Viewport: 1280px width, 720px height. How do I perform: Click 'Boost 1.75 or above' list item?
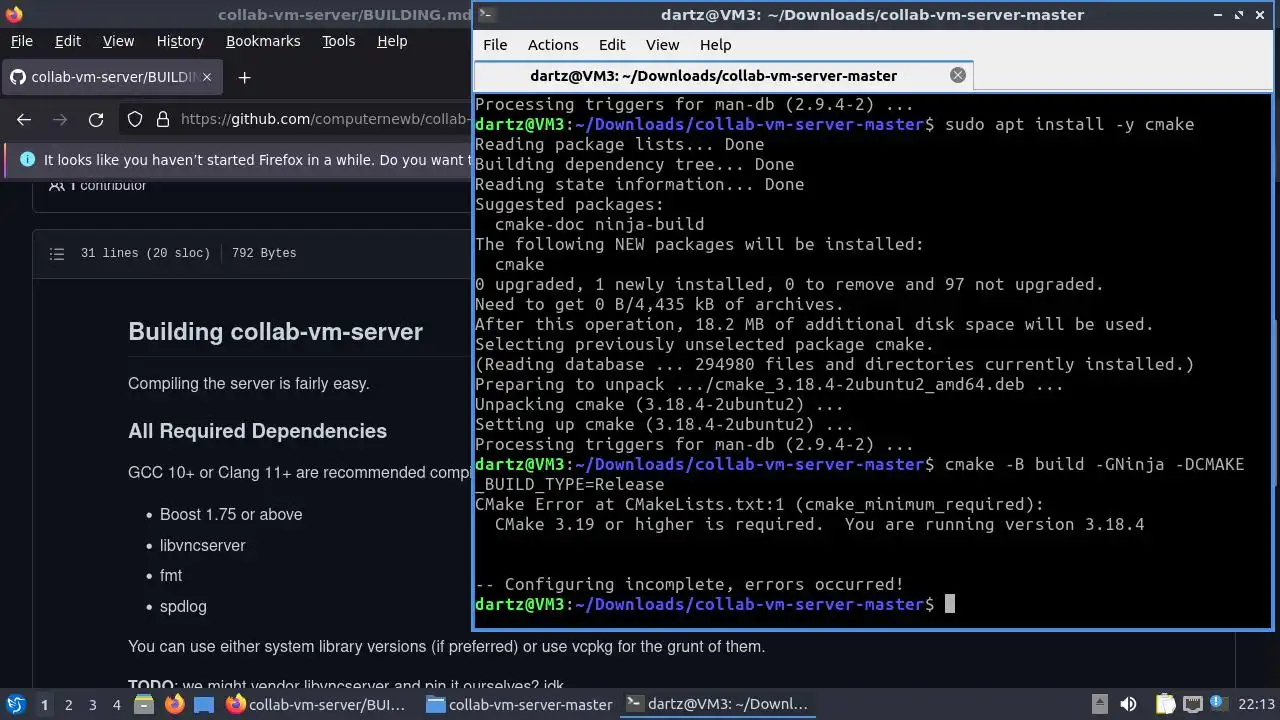click(231, 514)
